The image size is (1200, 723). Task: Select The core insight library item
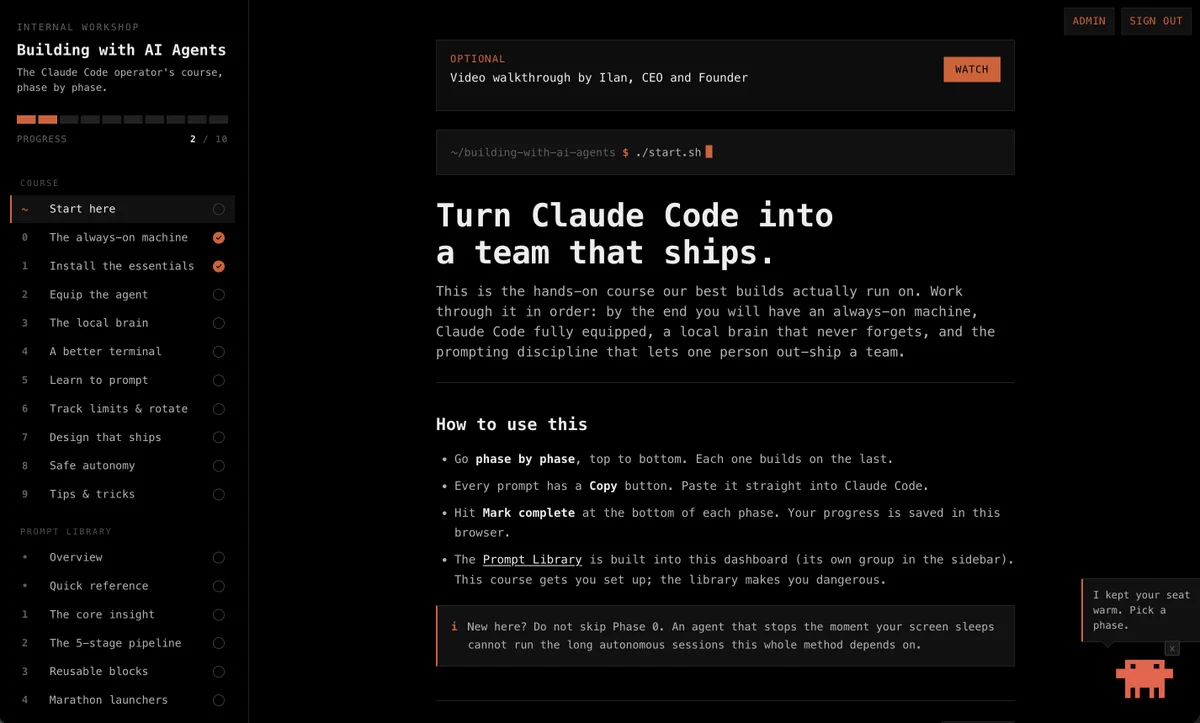pyautogui.click(x=123, y=615)
